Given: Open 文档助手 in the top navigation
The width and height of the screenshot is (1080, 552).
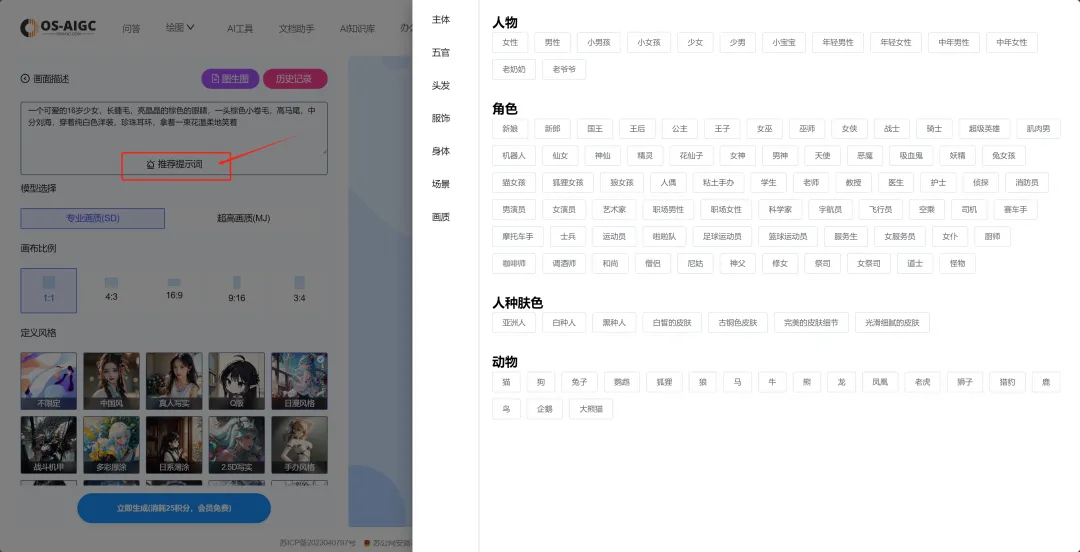Looking at the screenshot, I should pyautogui.click(x=296, y=28).
